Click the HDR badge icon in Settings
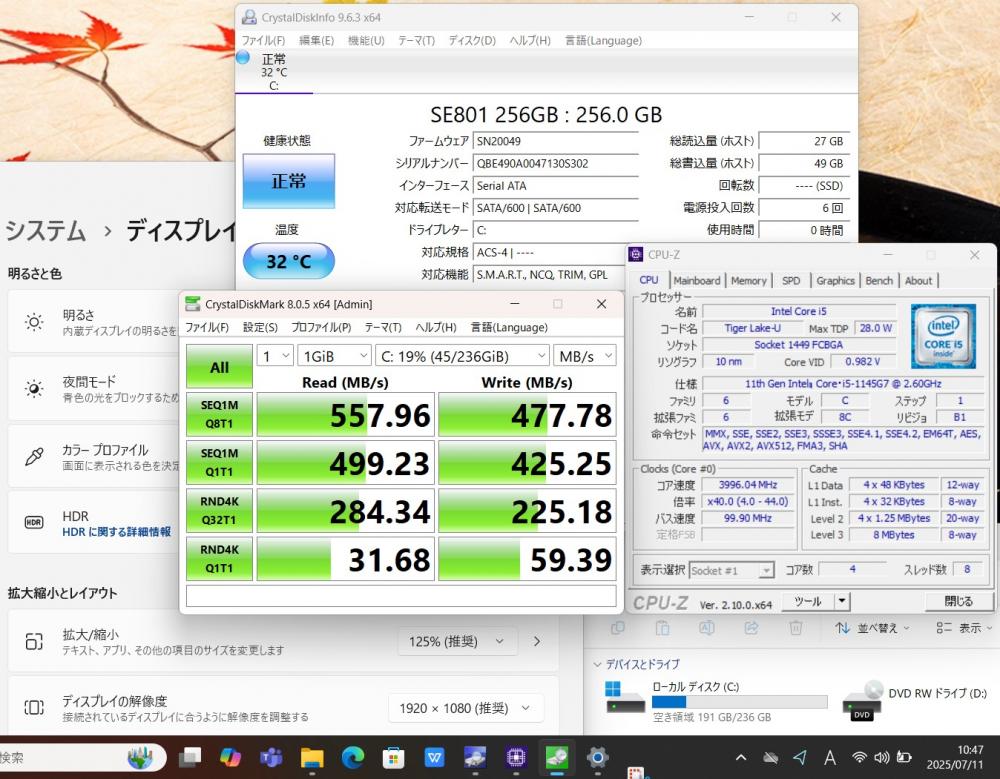Image resolution: width=1000 pixels, height=779 pixels. pyautogui.click(x=34, y=522)
